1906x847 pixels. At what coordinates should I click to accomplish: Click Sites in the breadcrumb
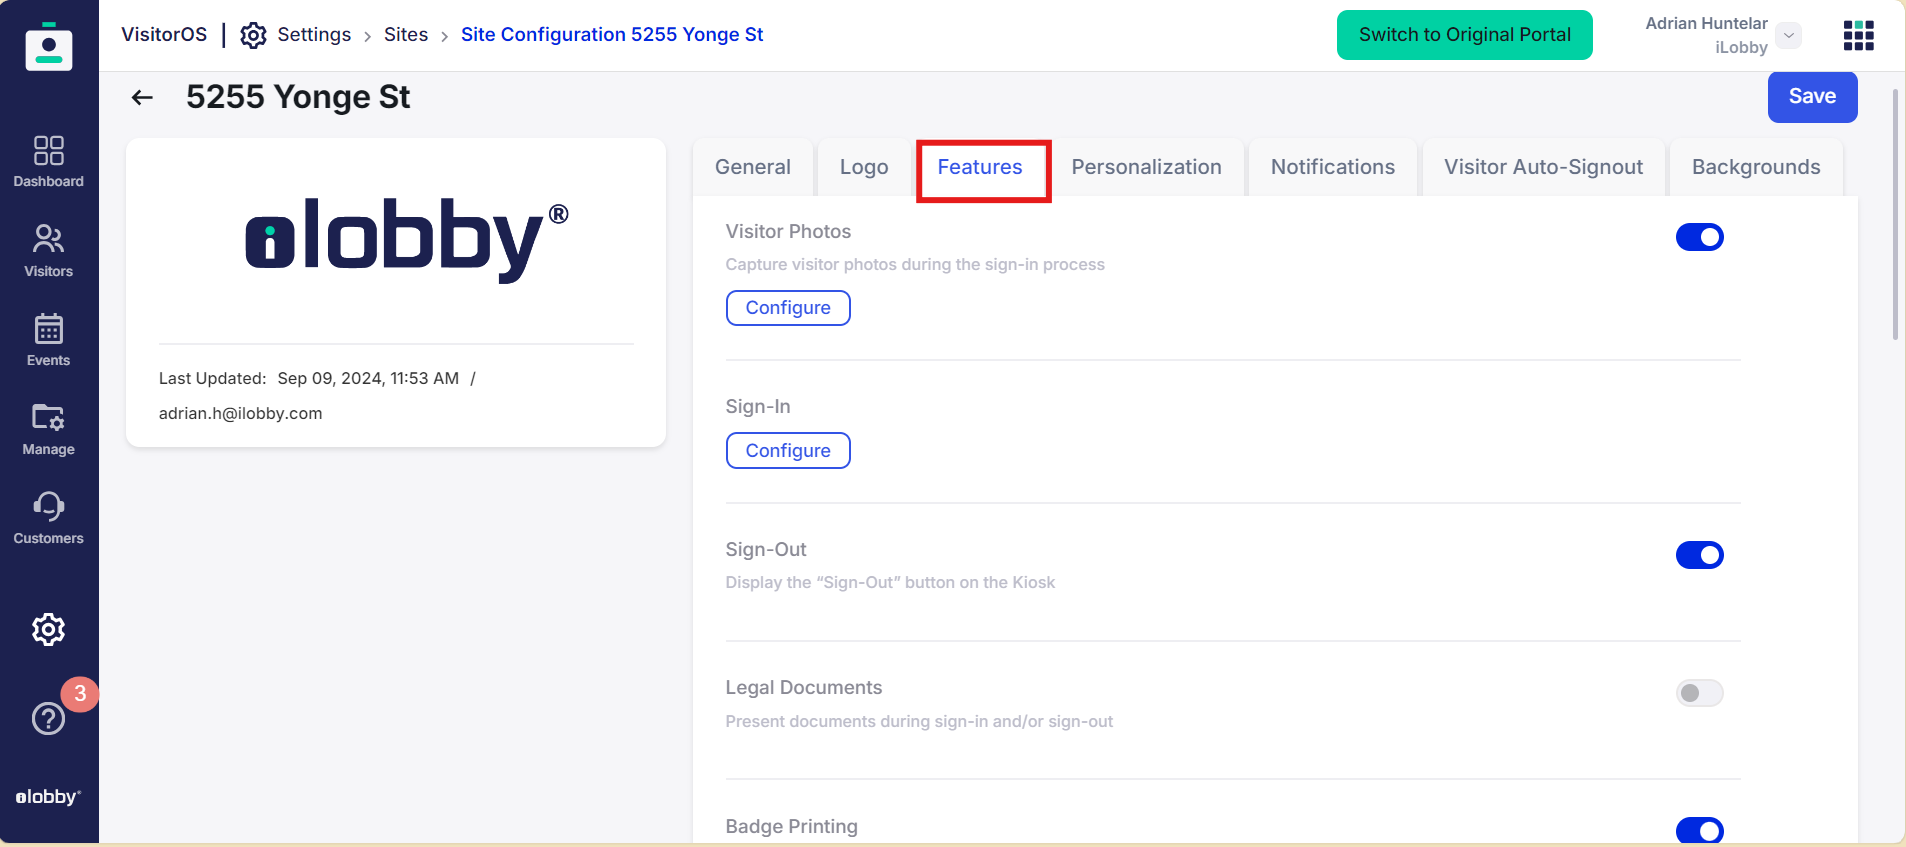coord(406,35)
